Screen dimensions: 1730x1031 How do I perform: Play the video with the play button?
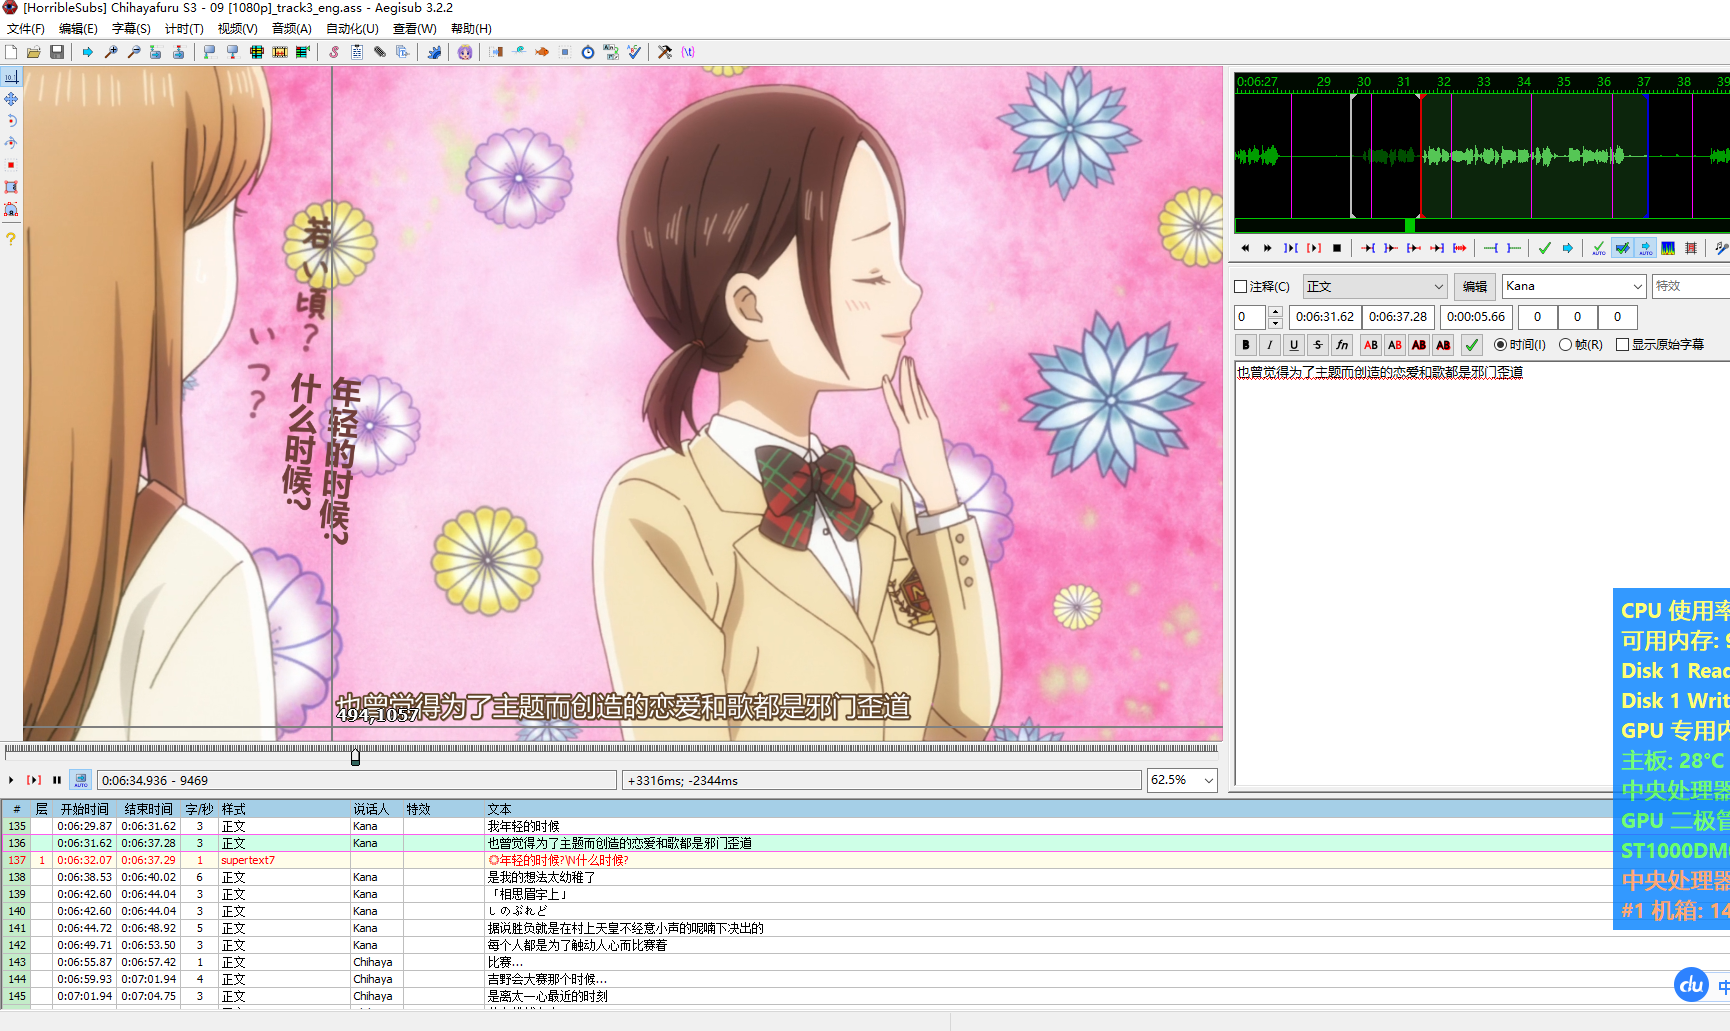[11, 780]
